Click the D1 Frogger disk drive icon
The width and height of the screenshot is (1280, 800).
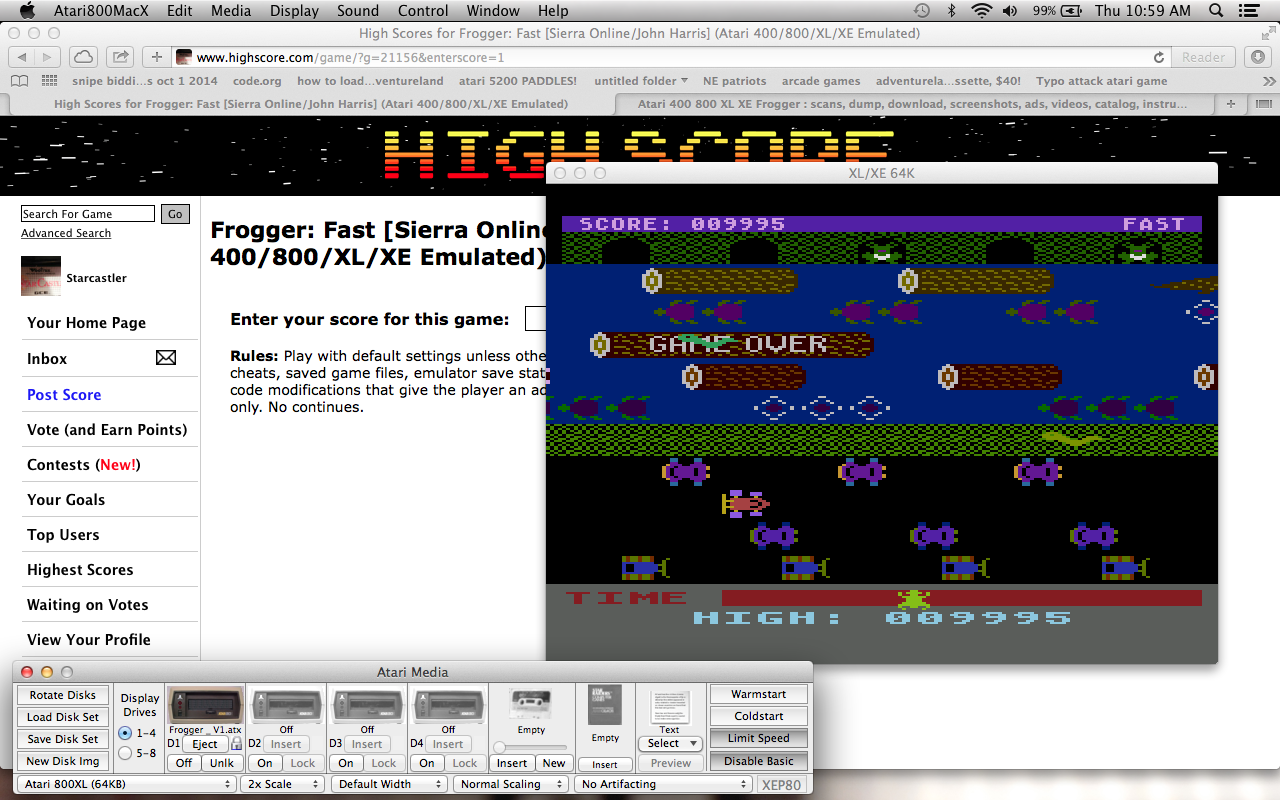tap(205, 705)
